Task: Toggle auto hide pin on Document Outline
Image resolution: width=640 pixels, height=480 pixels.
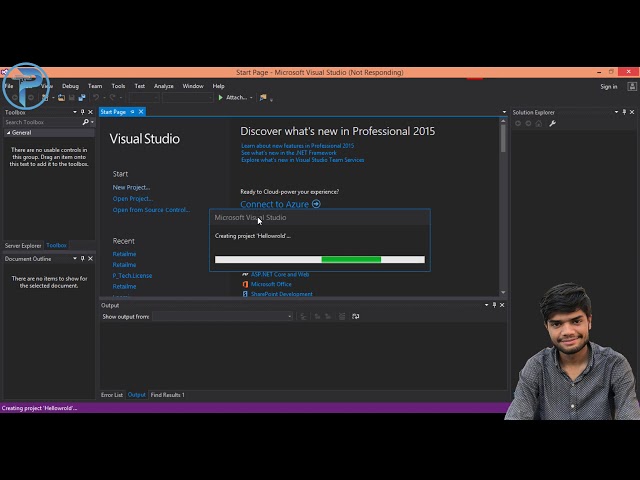Action: [82, 258]
